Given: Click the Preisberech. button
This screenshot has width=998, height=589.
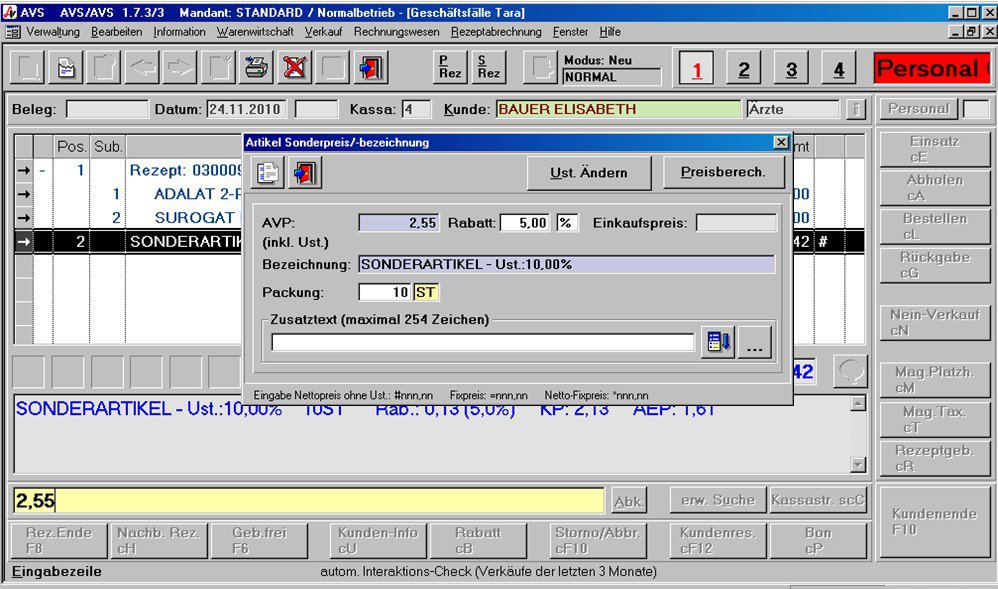Looking at the screenshot, I should 723,172.
